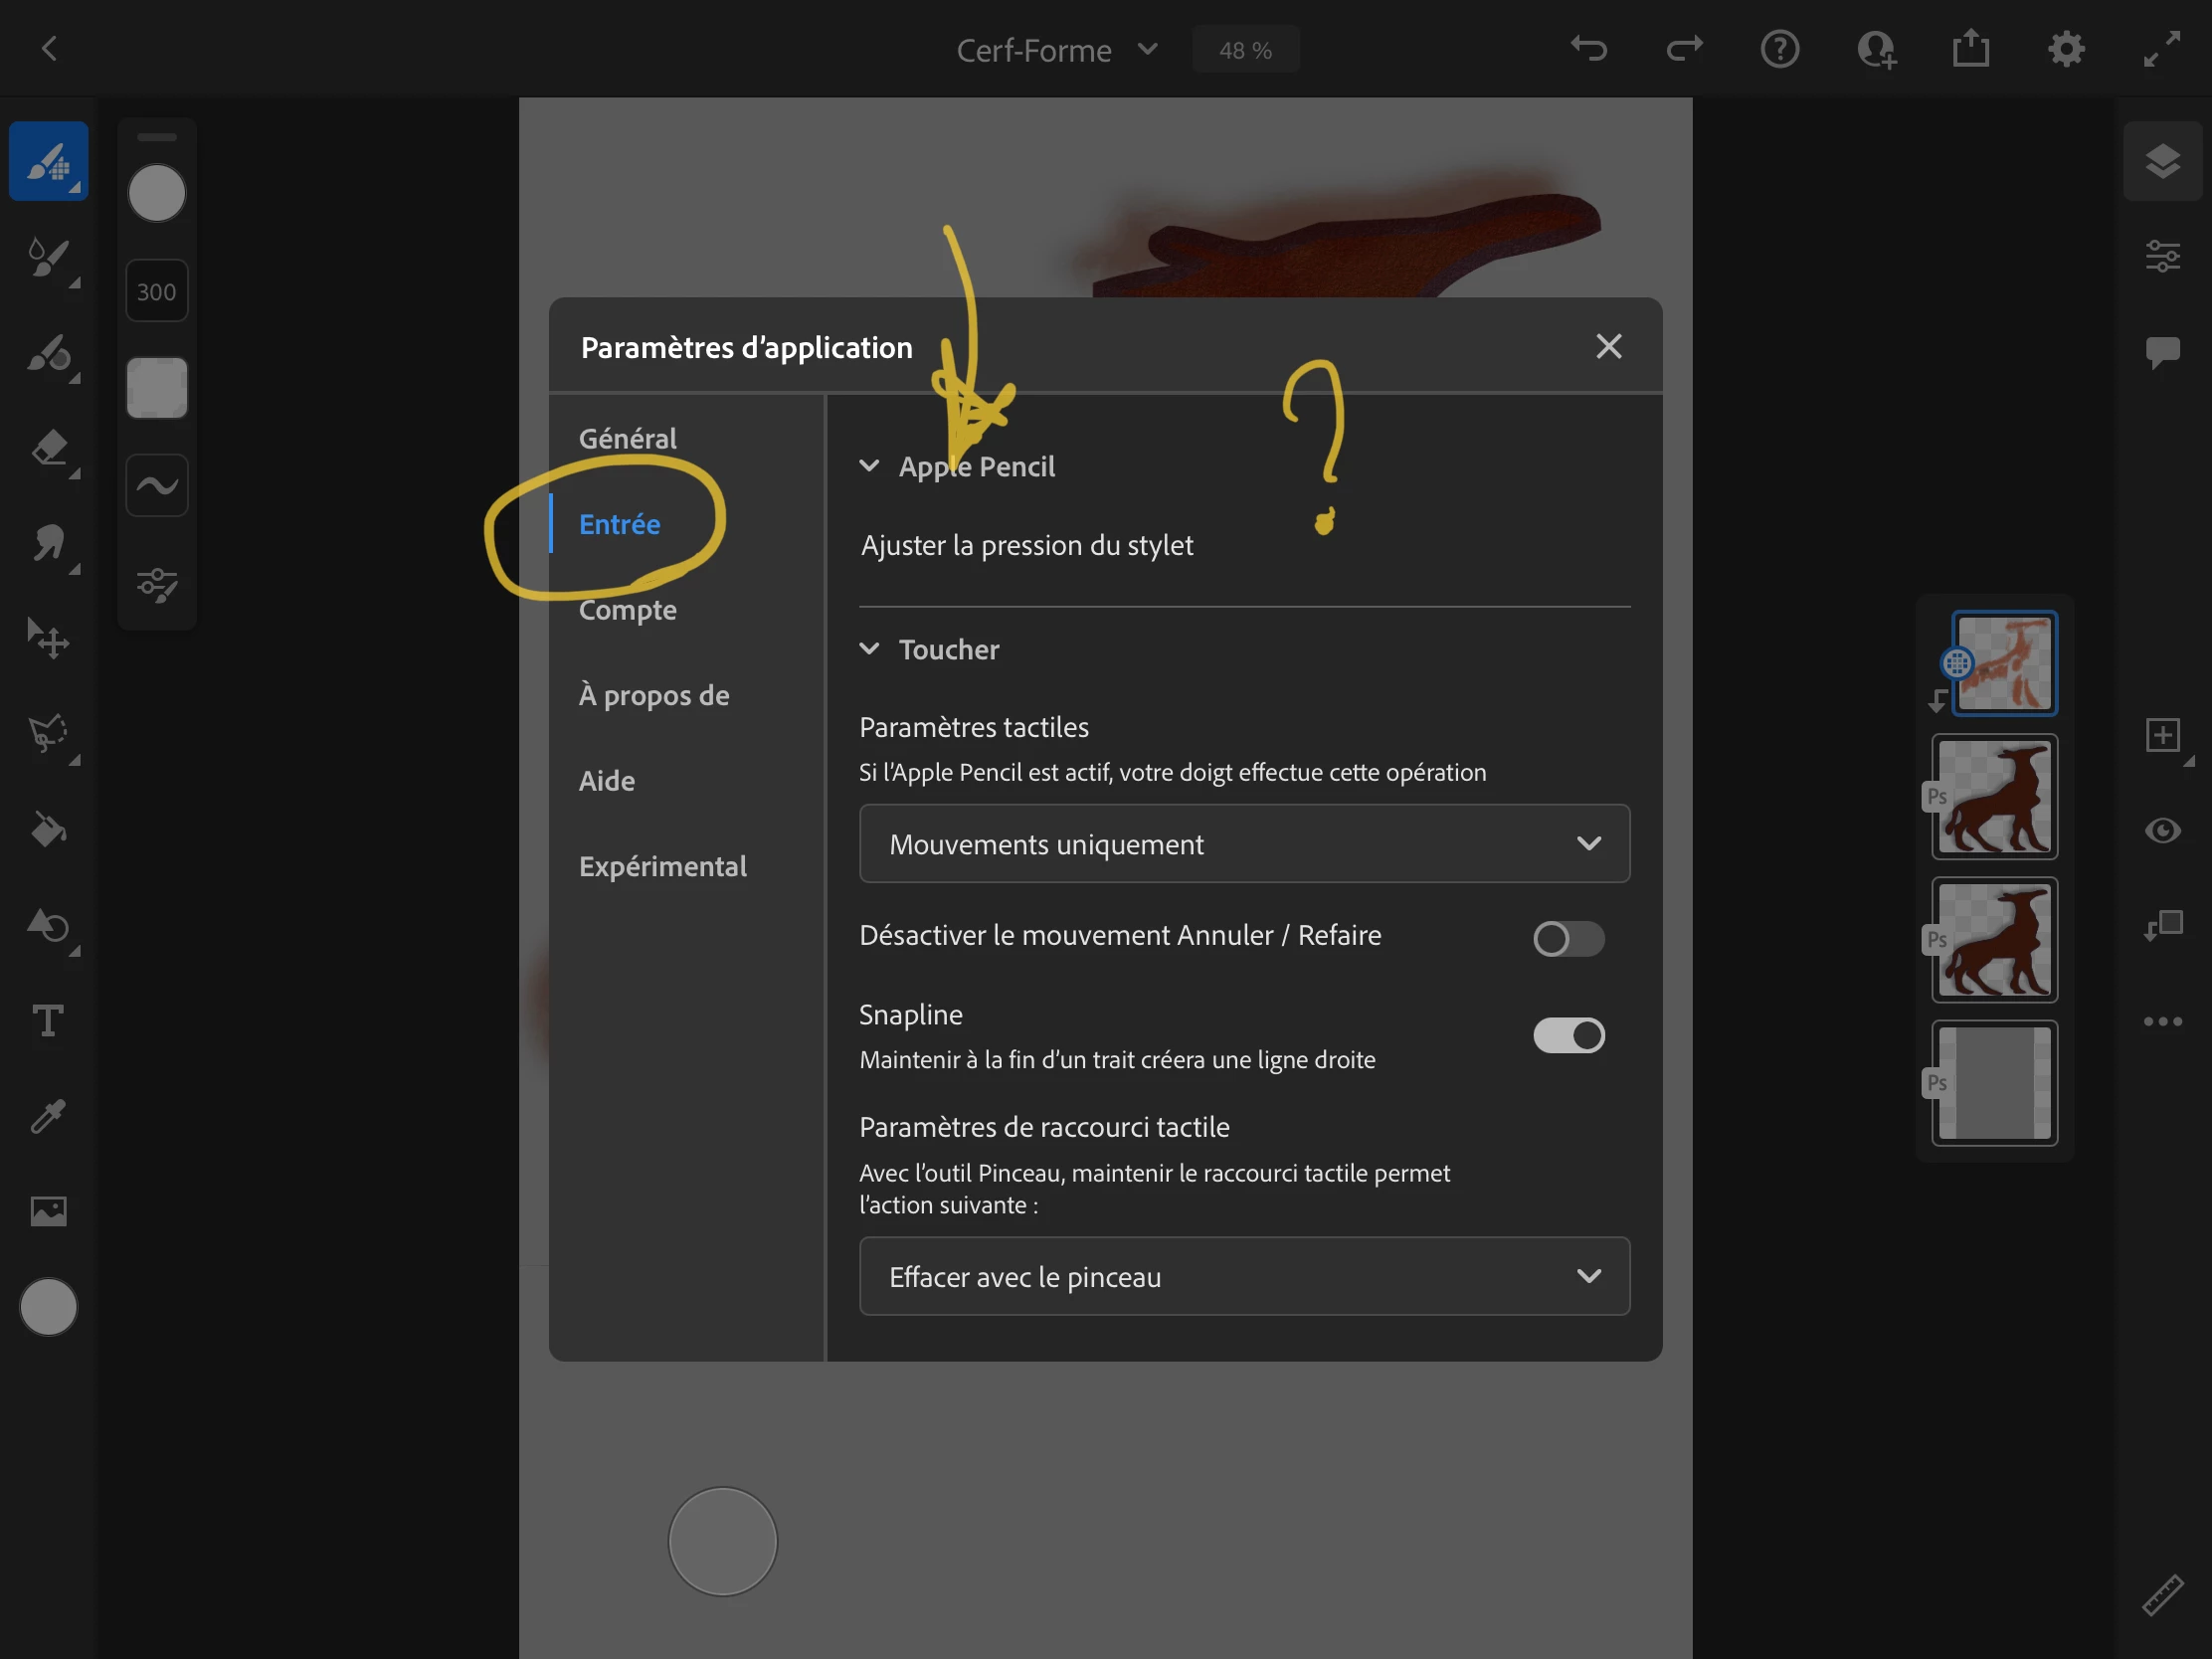Collapse the Toucher section

[870, 649]
